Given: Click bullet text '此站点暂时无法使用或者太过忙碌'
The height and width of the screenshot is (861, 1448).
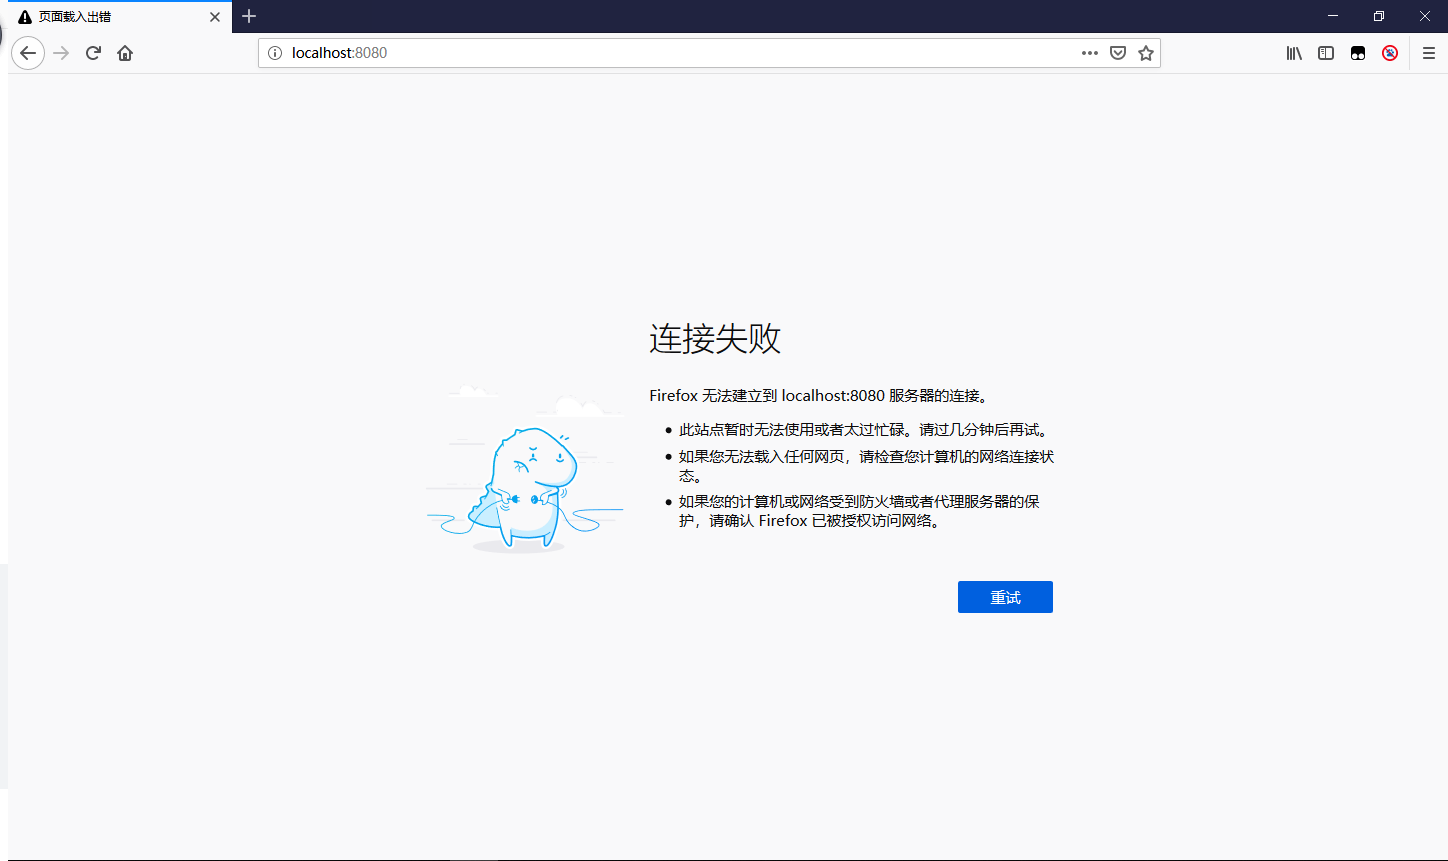Looking at the screenshot, I should (x=863, y=430).
